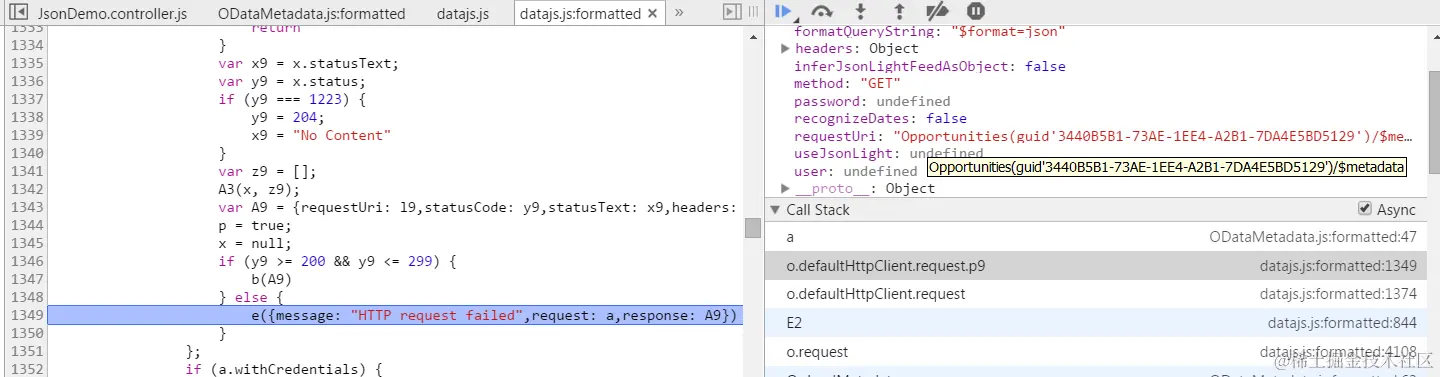
Task: Select call stack frame E2
Action: (1102, 322)
